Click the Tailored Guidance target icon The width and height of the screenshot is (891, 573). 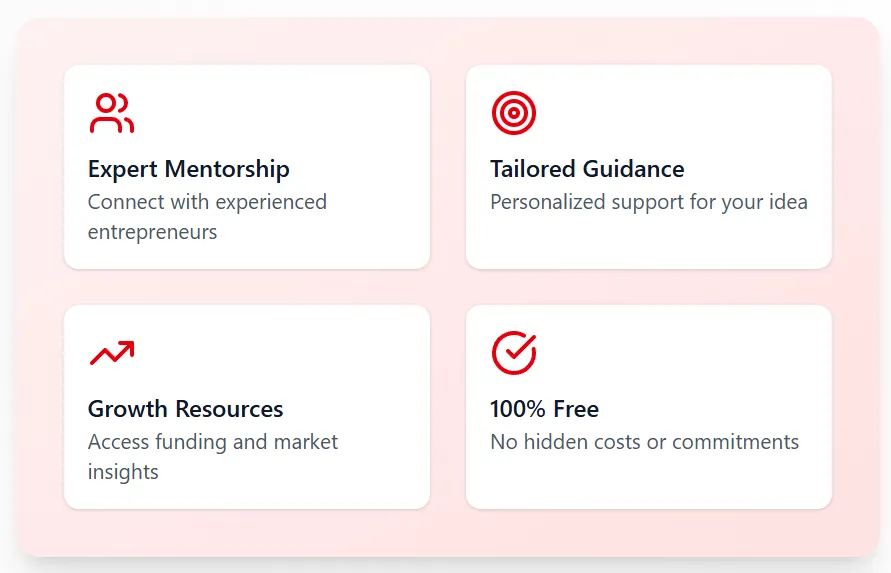click(513, 113)
